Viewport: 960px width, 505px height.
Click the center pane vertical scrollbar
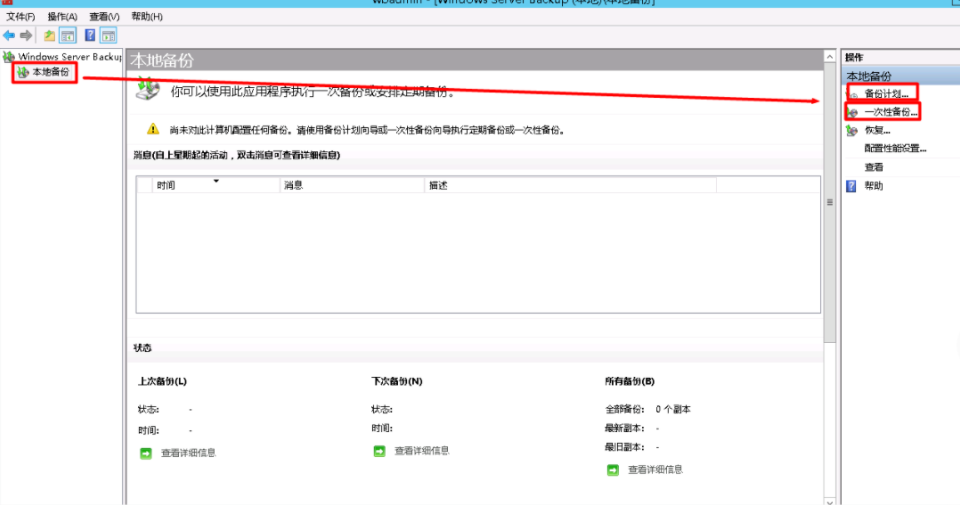pyautogui.click(x=829, y=300)
